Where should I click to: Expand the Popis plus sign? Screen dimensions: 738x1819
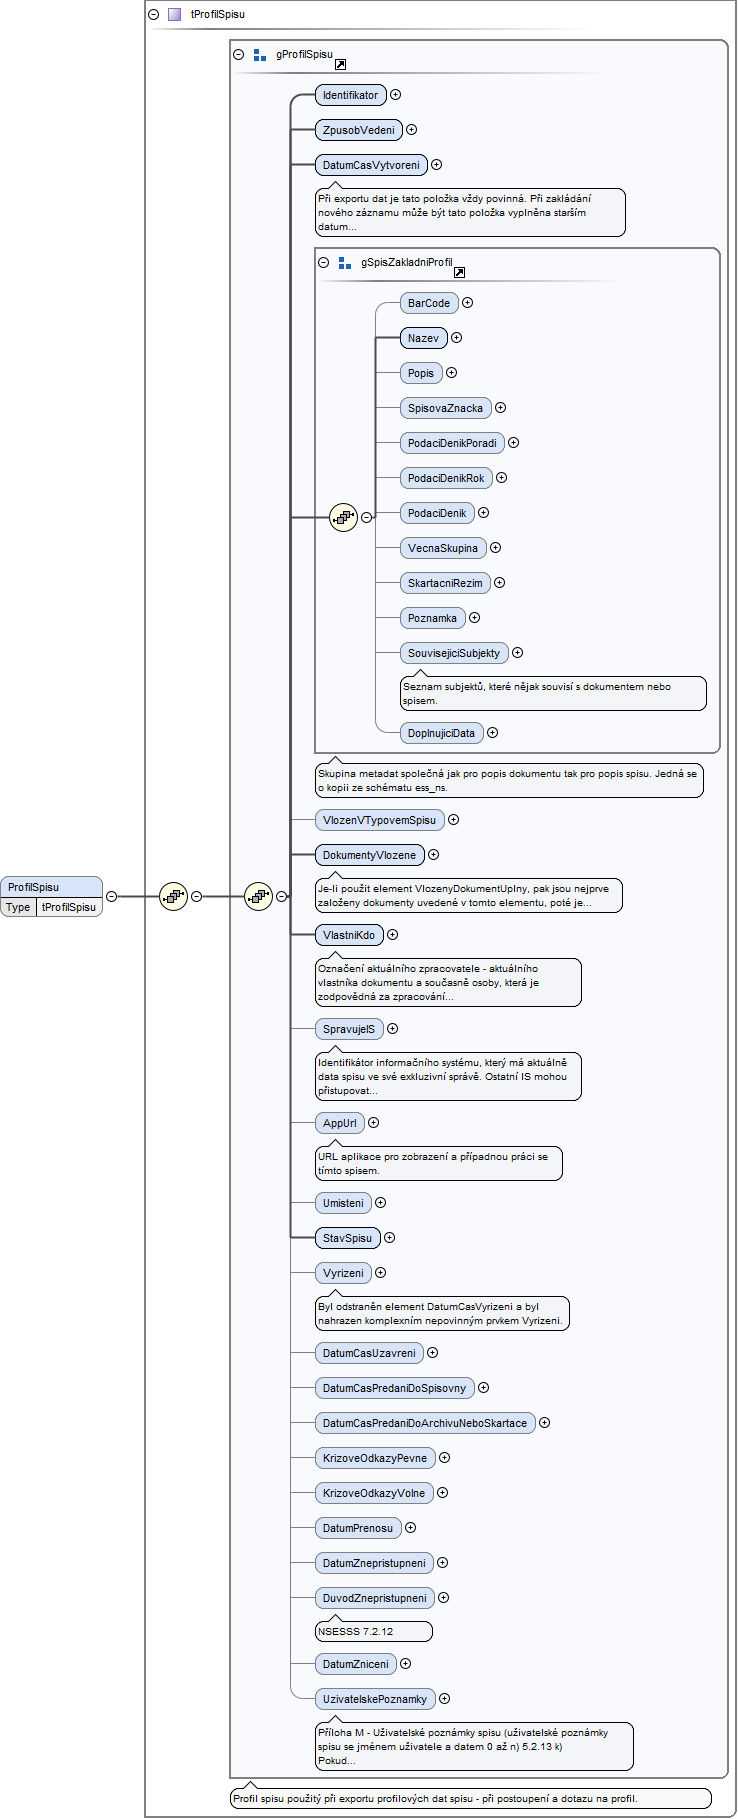tap(452, 373)
